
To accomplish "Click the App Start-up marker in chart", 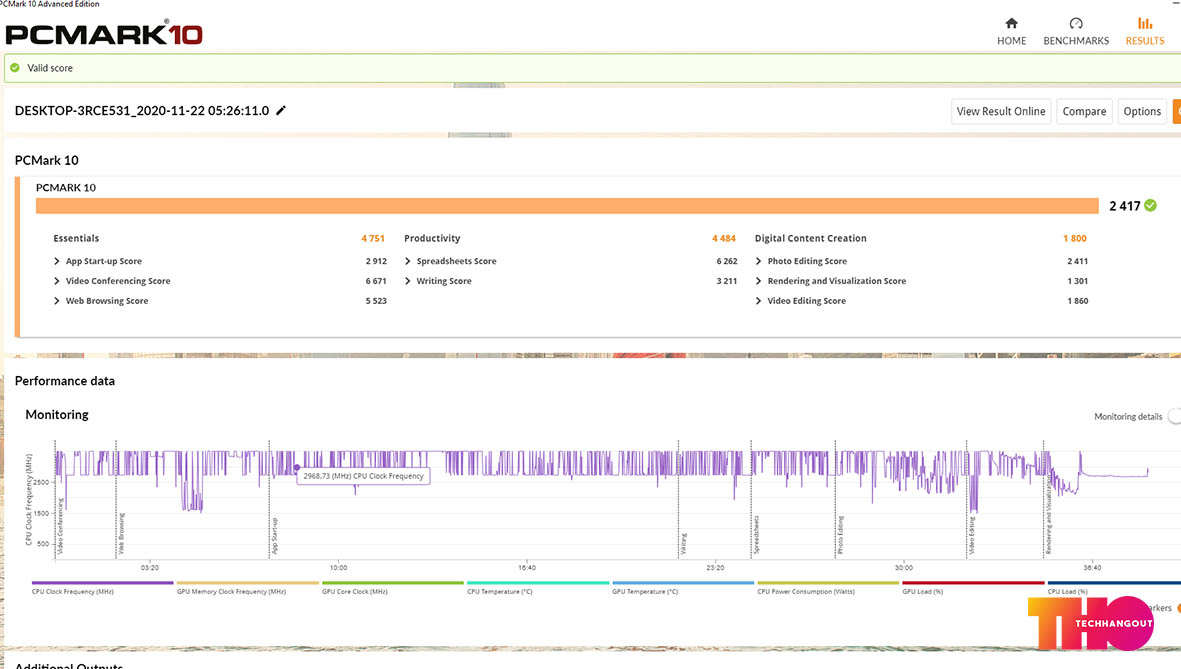I will click(x=275, y=536).
